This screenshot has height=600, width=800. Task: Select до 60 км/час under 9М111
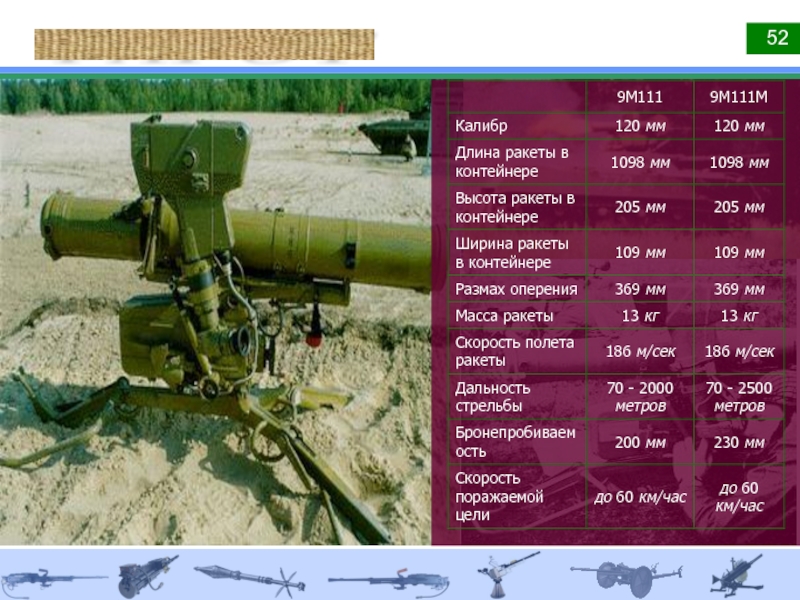pos(640,496)
